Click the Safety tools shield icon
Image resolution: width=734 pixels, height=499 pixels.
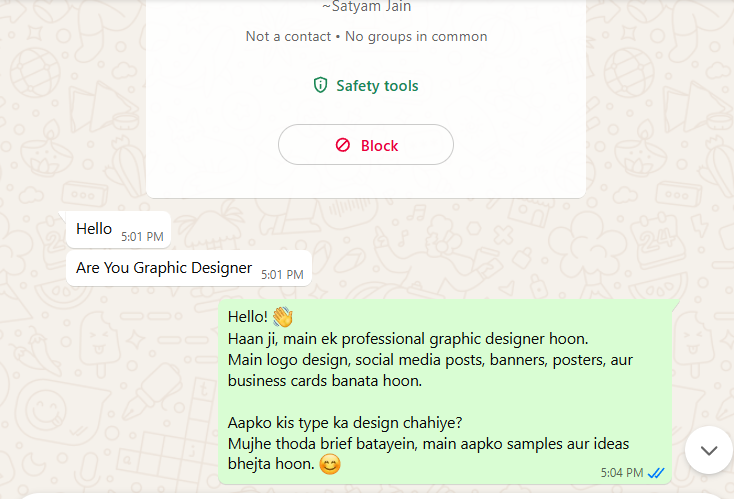[x=320, y=85]
